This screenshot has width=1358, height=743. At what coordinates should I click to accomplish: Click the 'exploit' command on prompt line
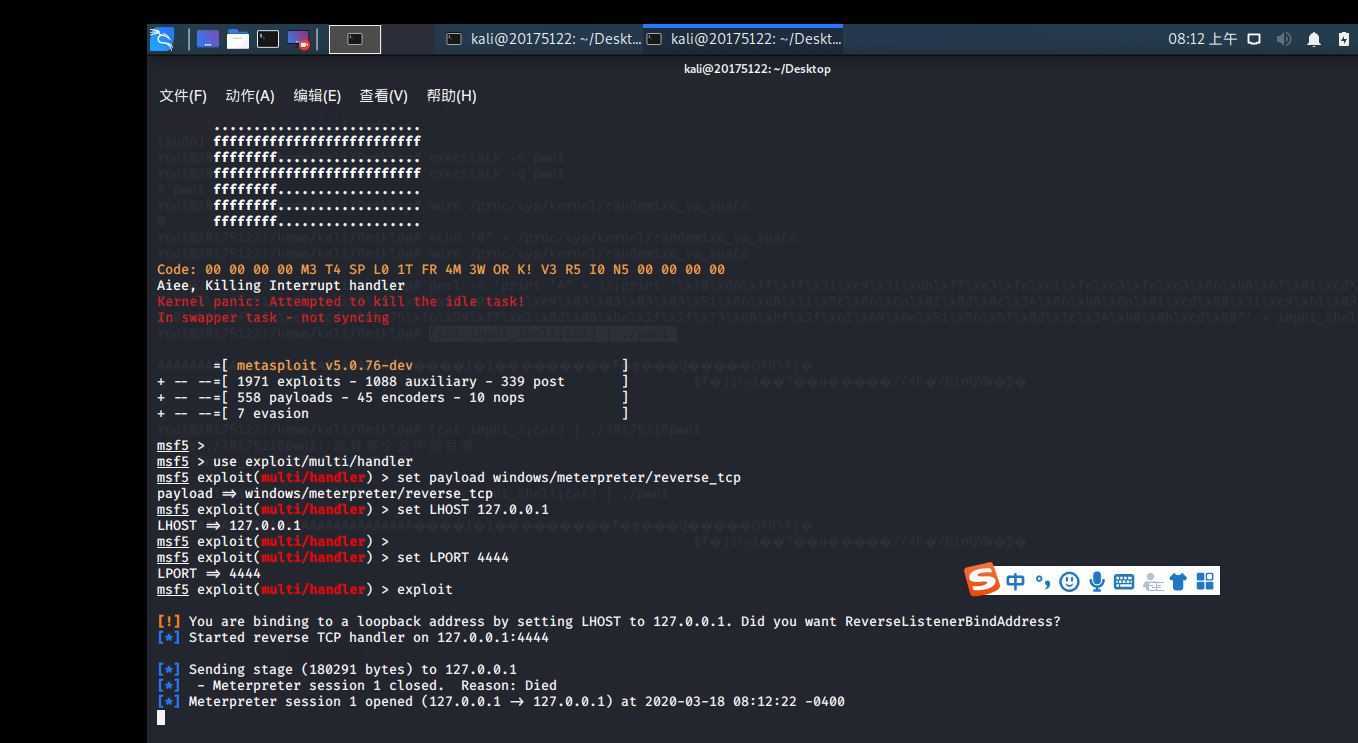[x=425, y=589]
